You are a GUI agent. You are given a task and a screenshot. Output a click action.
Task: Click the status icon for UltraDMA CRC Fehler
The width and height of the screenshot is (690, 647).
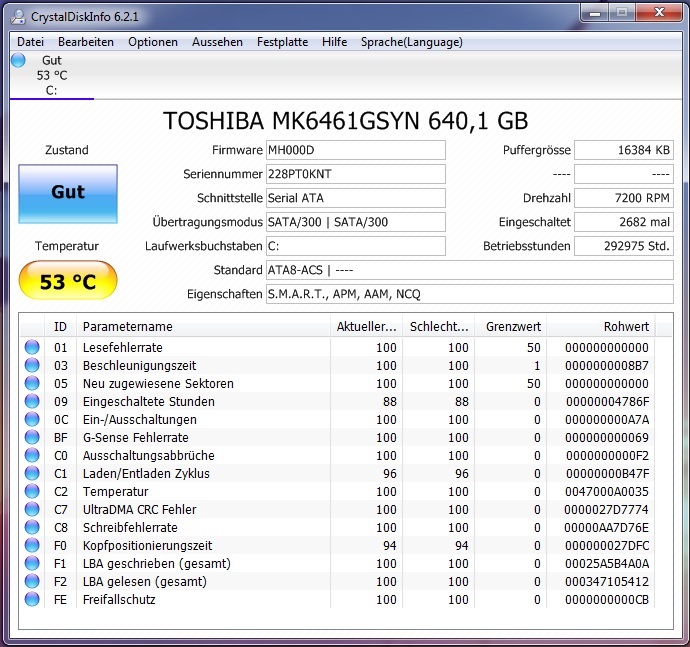(32, 509)
